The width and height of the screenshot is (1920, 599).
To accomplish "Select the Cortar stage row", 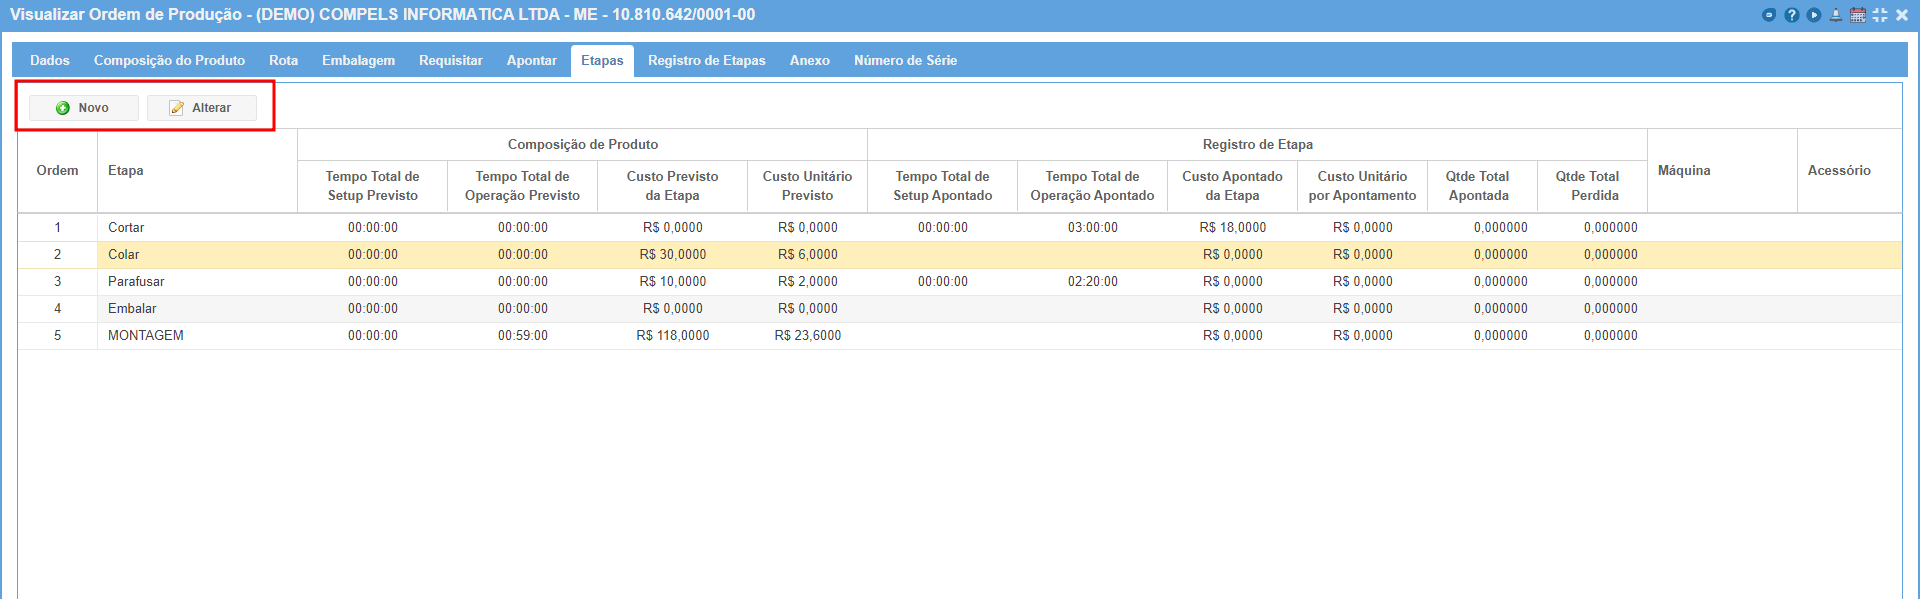I will pyautogui.click(x=959, y=228).
